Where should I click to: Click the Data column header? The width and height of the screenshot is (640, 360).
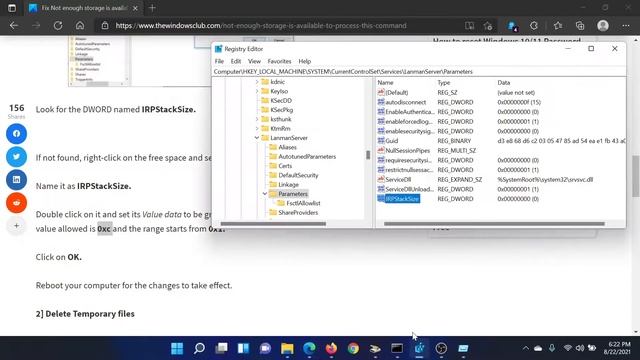pos(504,82)
